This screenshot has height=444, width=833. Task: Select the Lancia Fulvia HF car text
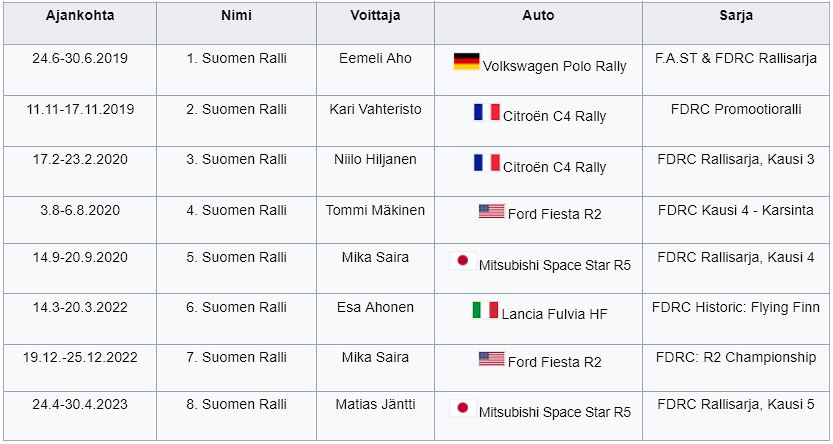point(555,313)
